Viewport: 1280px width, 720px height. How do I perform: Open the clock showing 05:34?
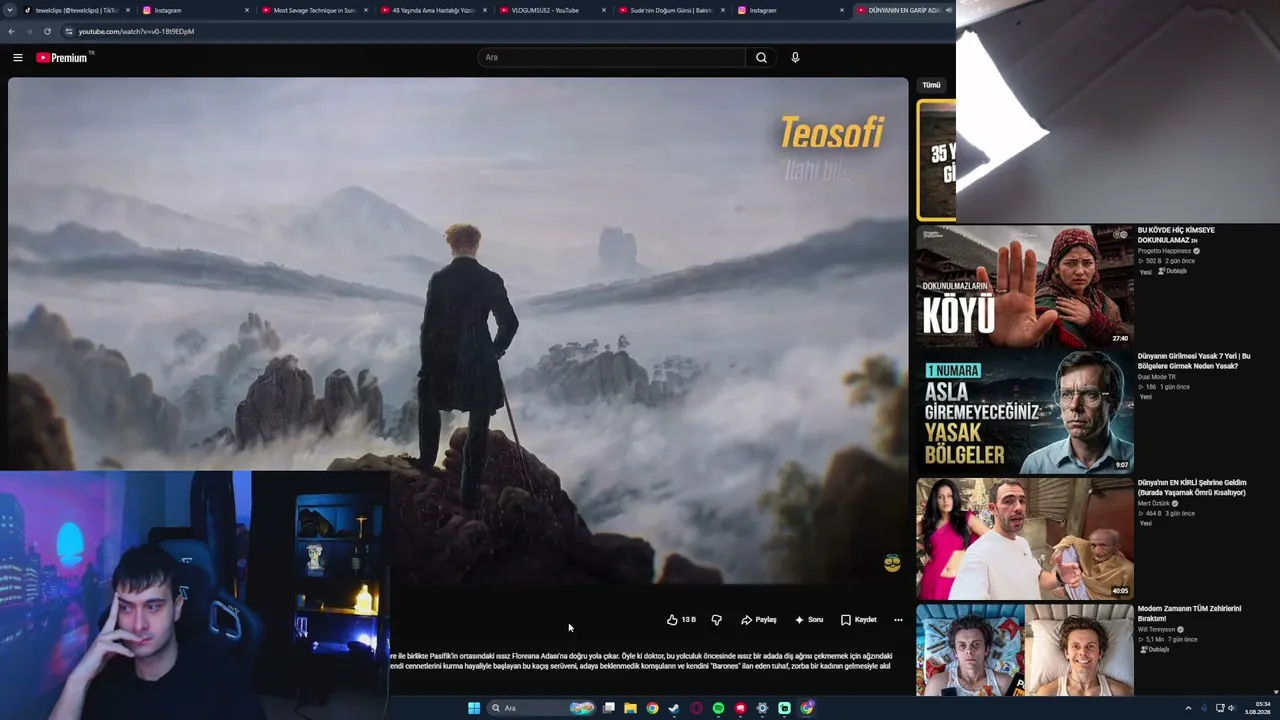(x=1257, y=708)
